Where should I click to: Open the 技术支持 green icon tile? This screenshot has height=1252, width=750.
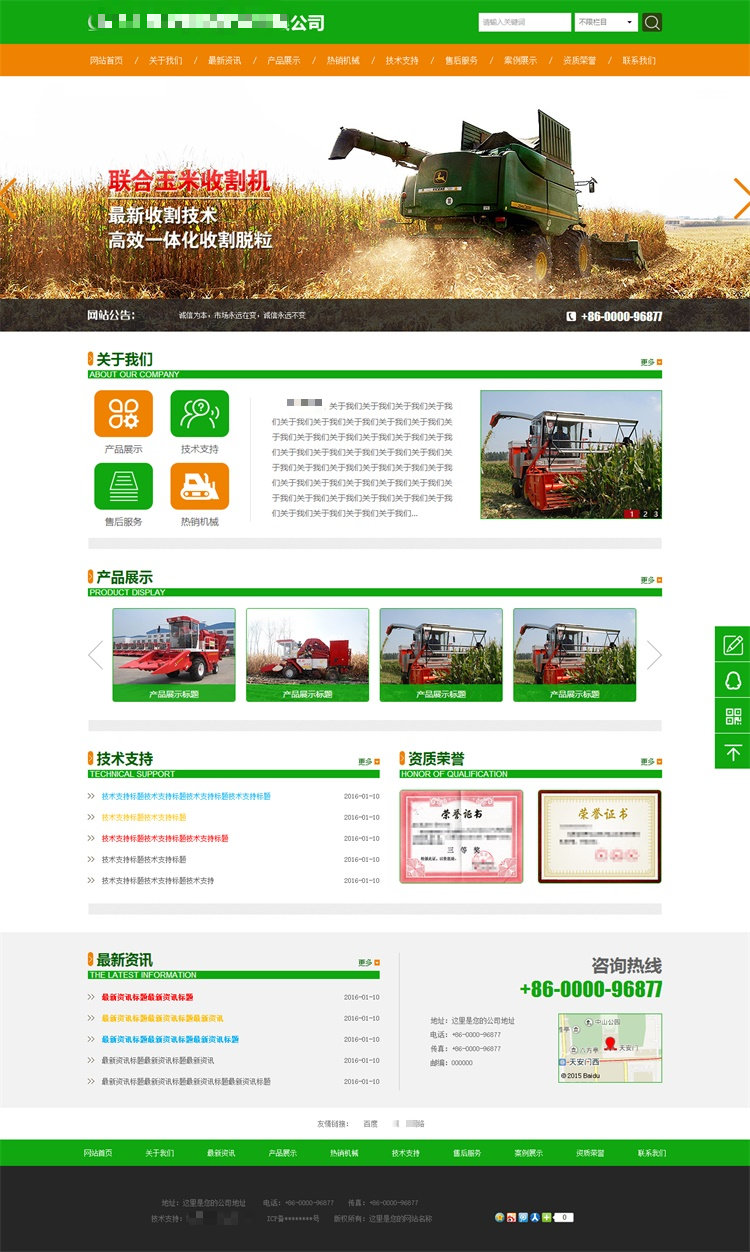pyautogui.click(x=199, y=413)
